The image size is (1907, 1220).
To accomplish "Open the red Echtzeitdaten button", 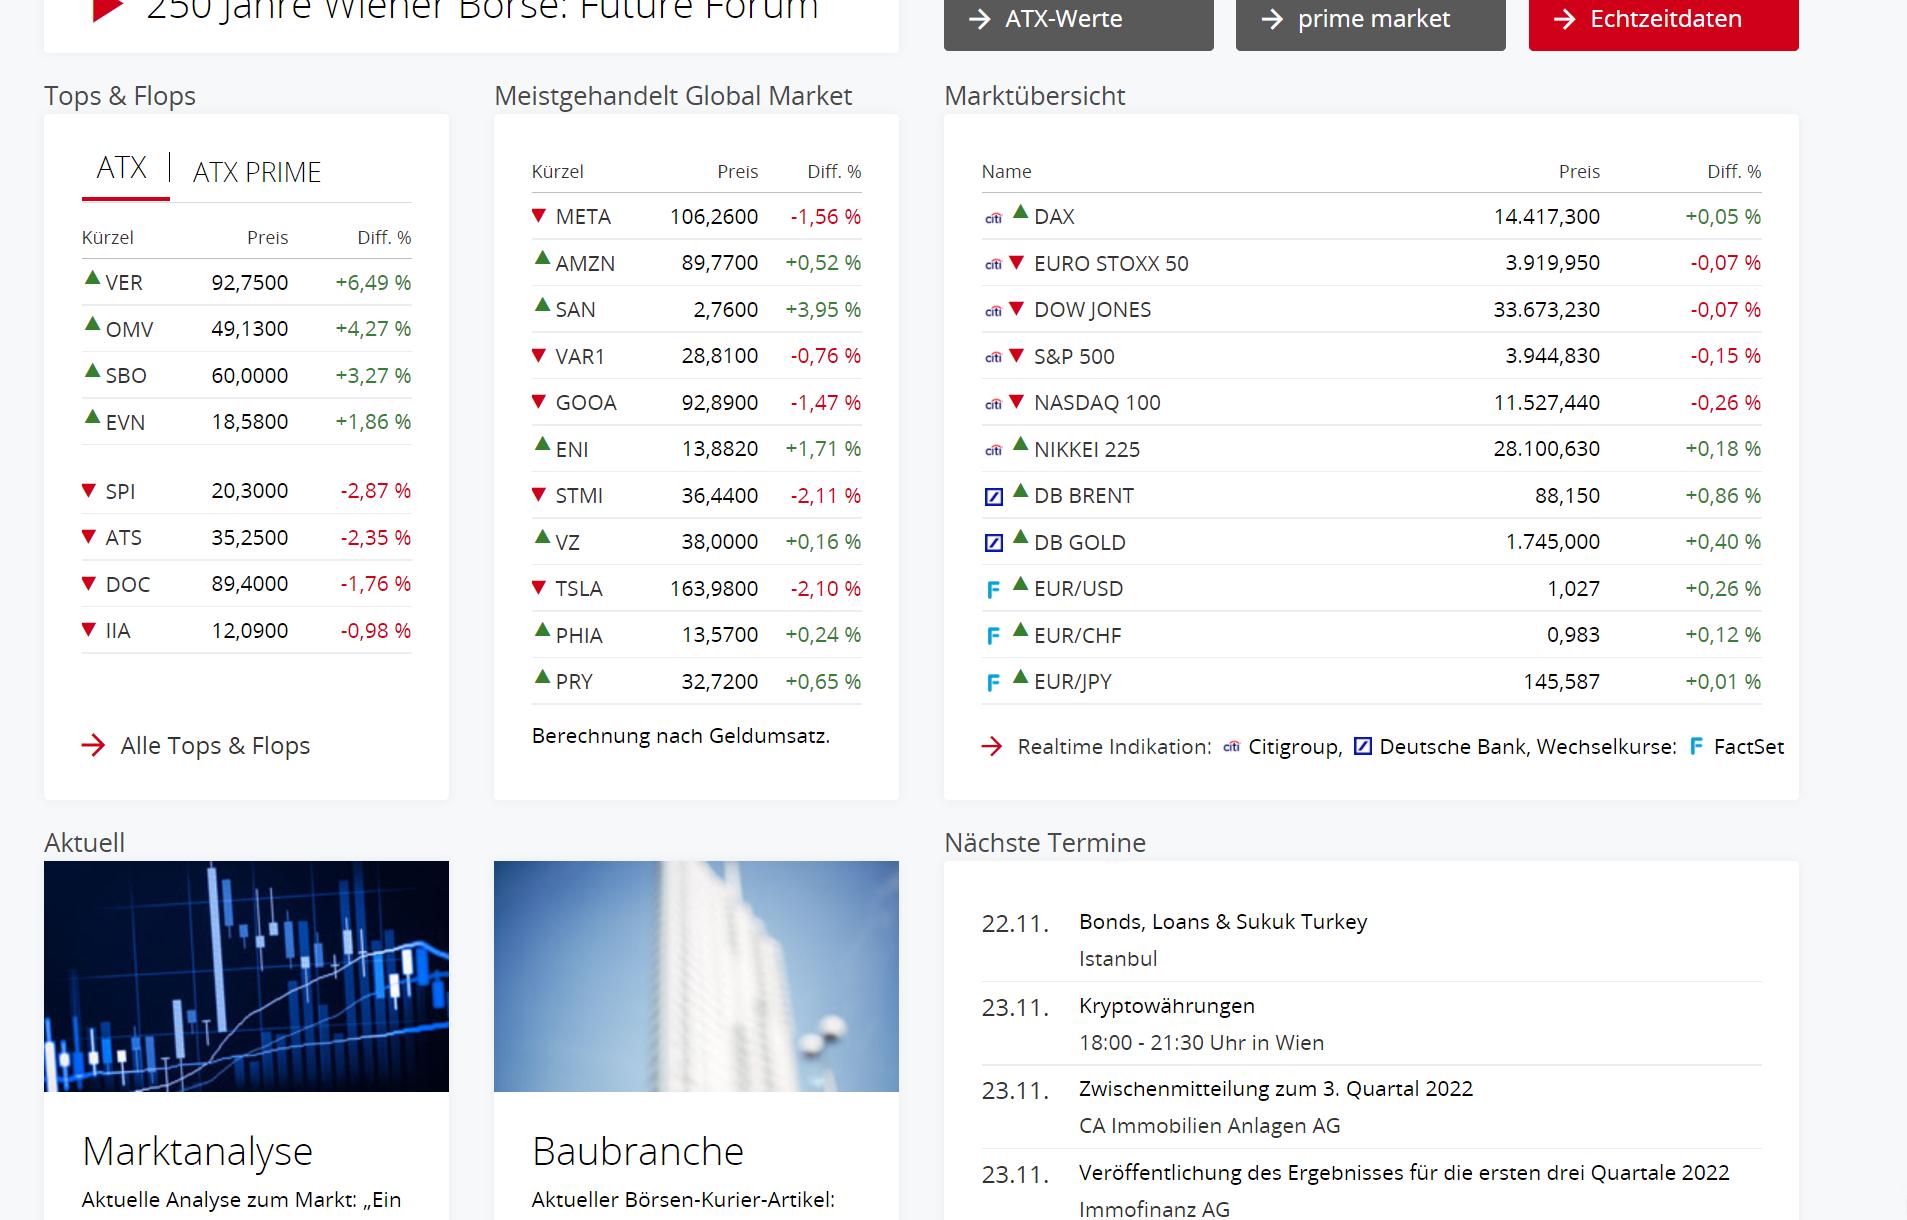I will pyautogui.click(x=1664, y=22).
